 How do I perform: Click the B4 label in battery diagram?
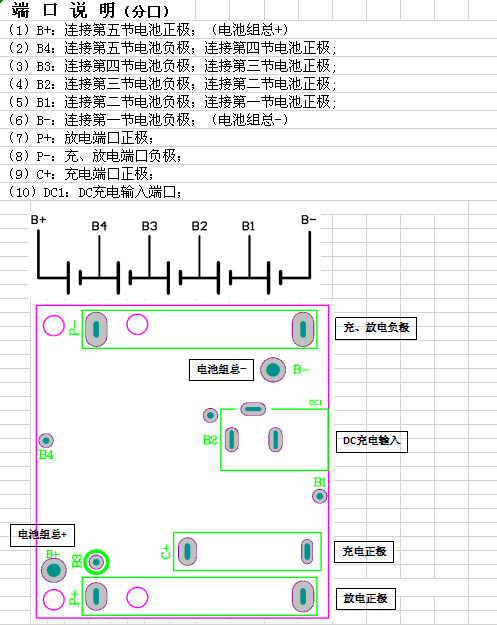pyautogui.click(x=99, y=226)
